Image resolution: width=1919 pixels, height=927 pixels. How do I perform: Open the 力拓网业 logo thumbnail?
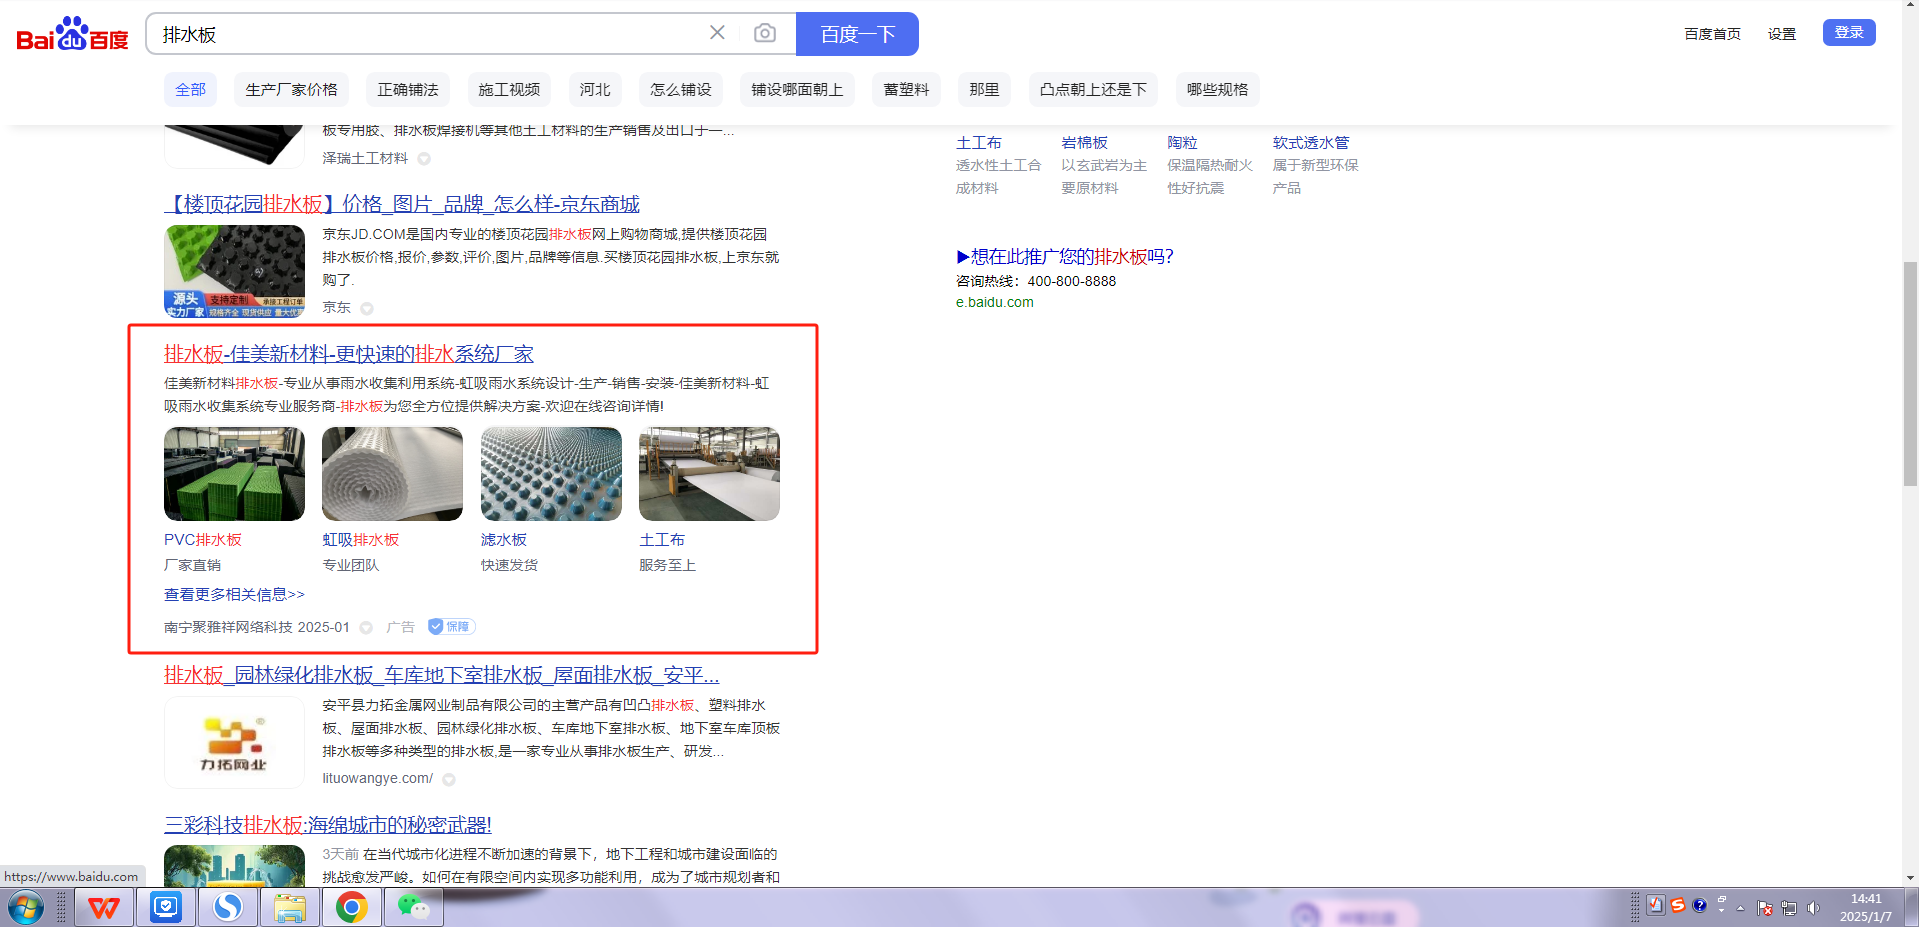pos(234,742)
